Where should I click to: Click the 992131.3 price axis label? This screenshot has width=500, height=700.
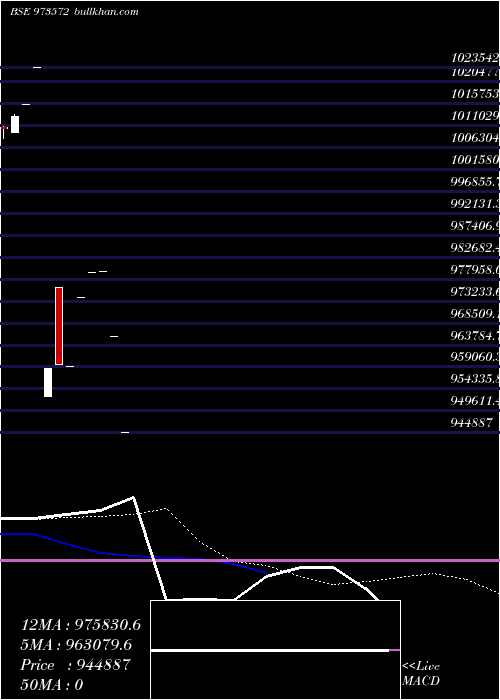pos(475,204)
